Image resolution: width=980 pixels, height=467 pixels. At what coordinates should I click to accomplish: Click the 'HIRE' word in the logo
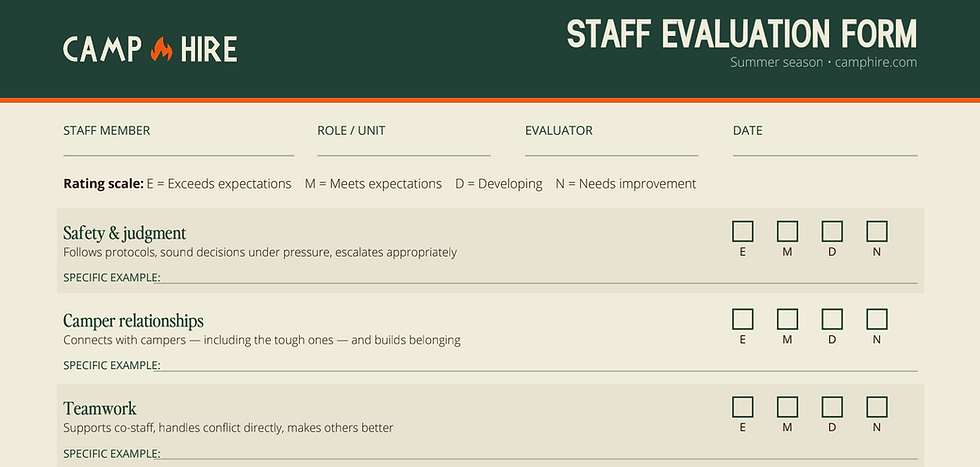click(209, 49)
